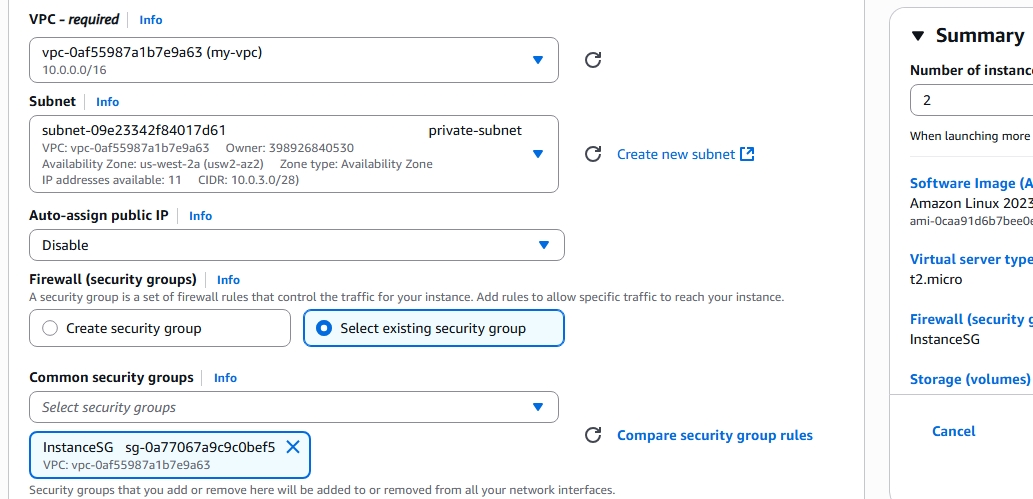Show Info for Firewall security groups

click(x=228, y=280)
